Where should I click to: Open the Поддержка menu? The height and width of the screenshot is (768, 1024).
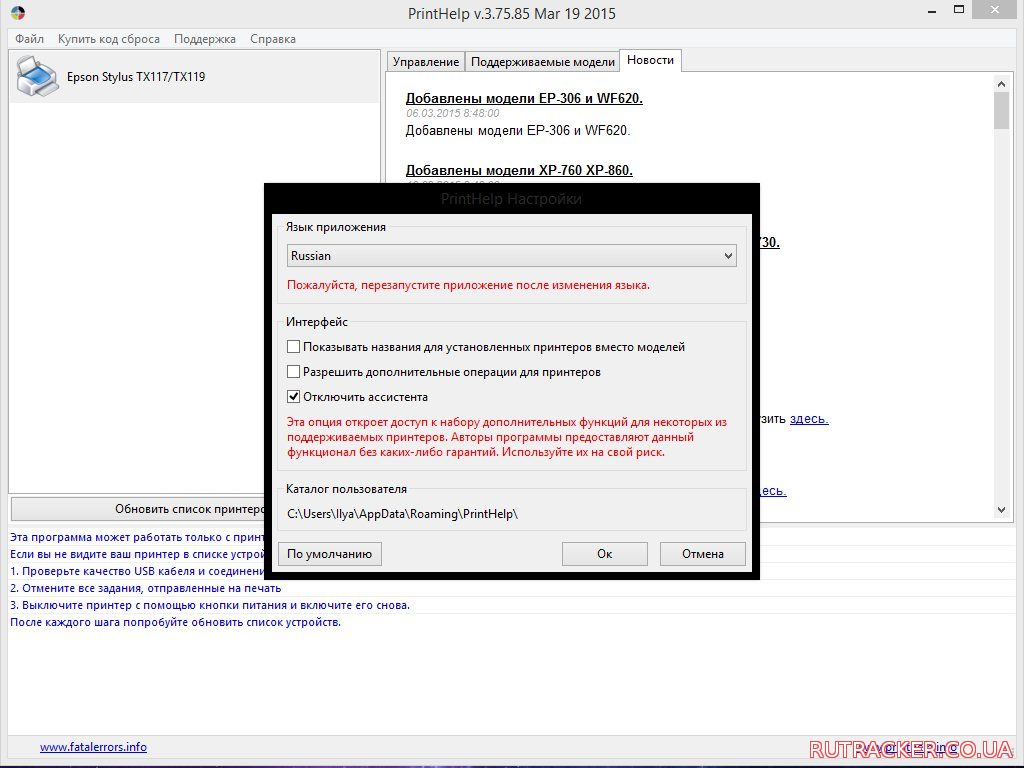pos(204,39)
